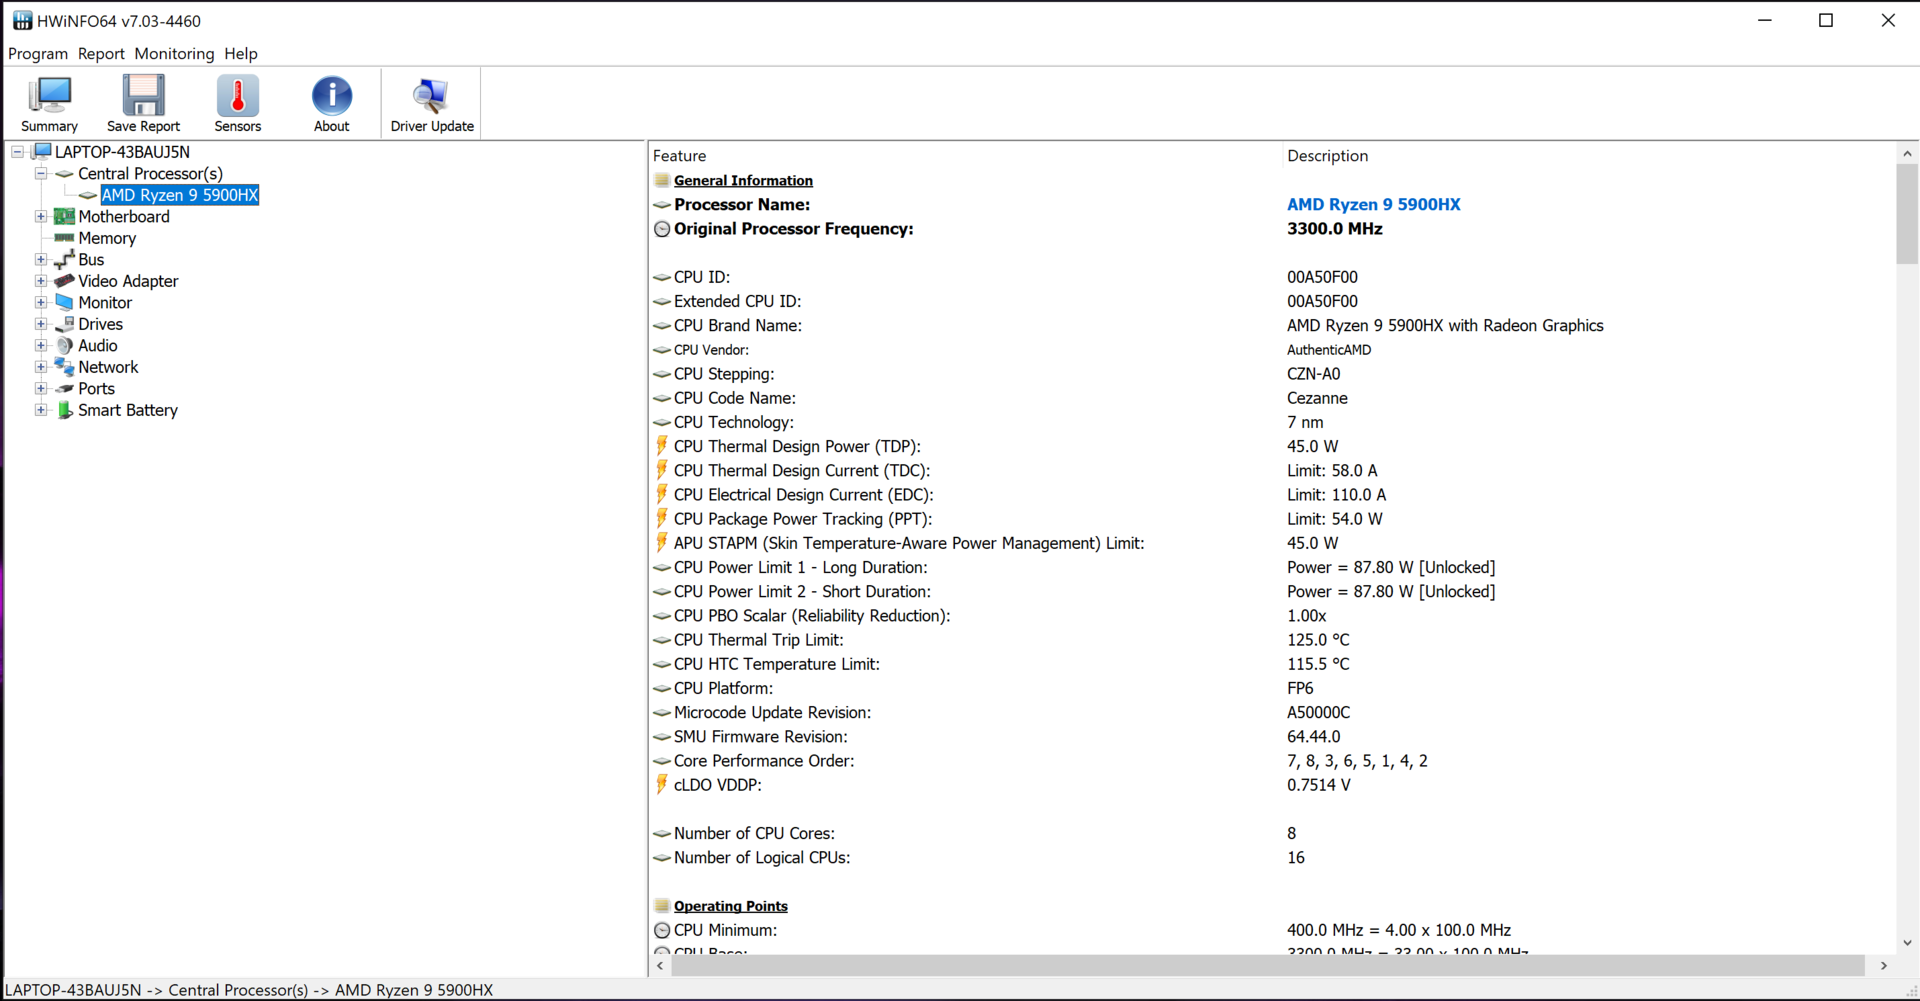
Task: Click the Monitor tree icon
Action: coord(64,303)
